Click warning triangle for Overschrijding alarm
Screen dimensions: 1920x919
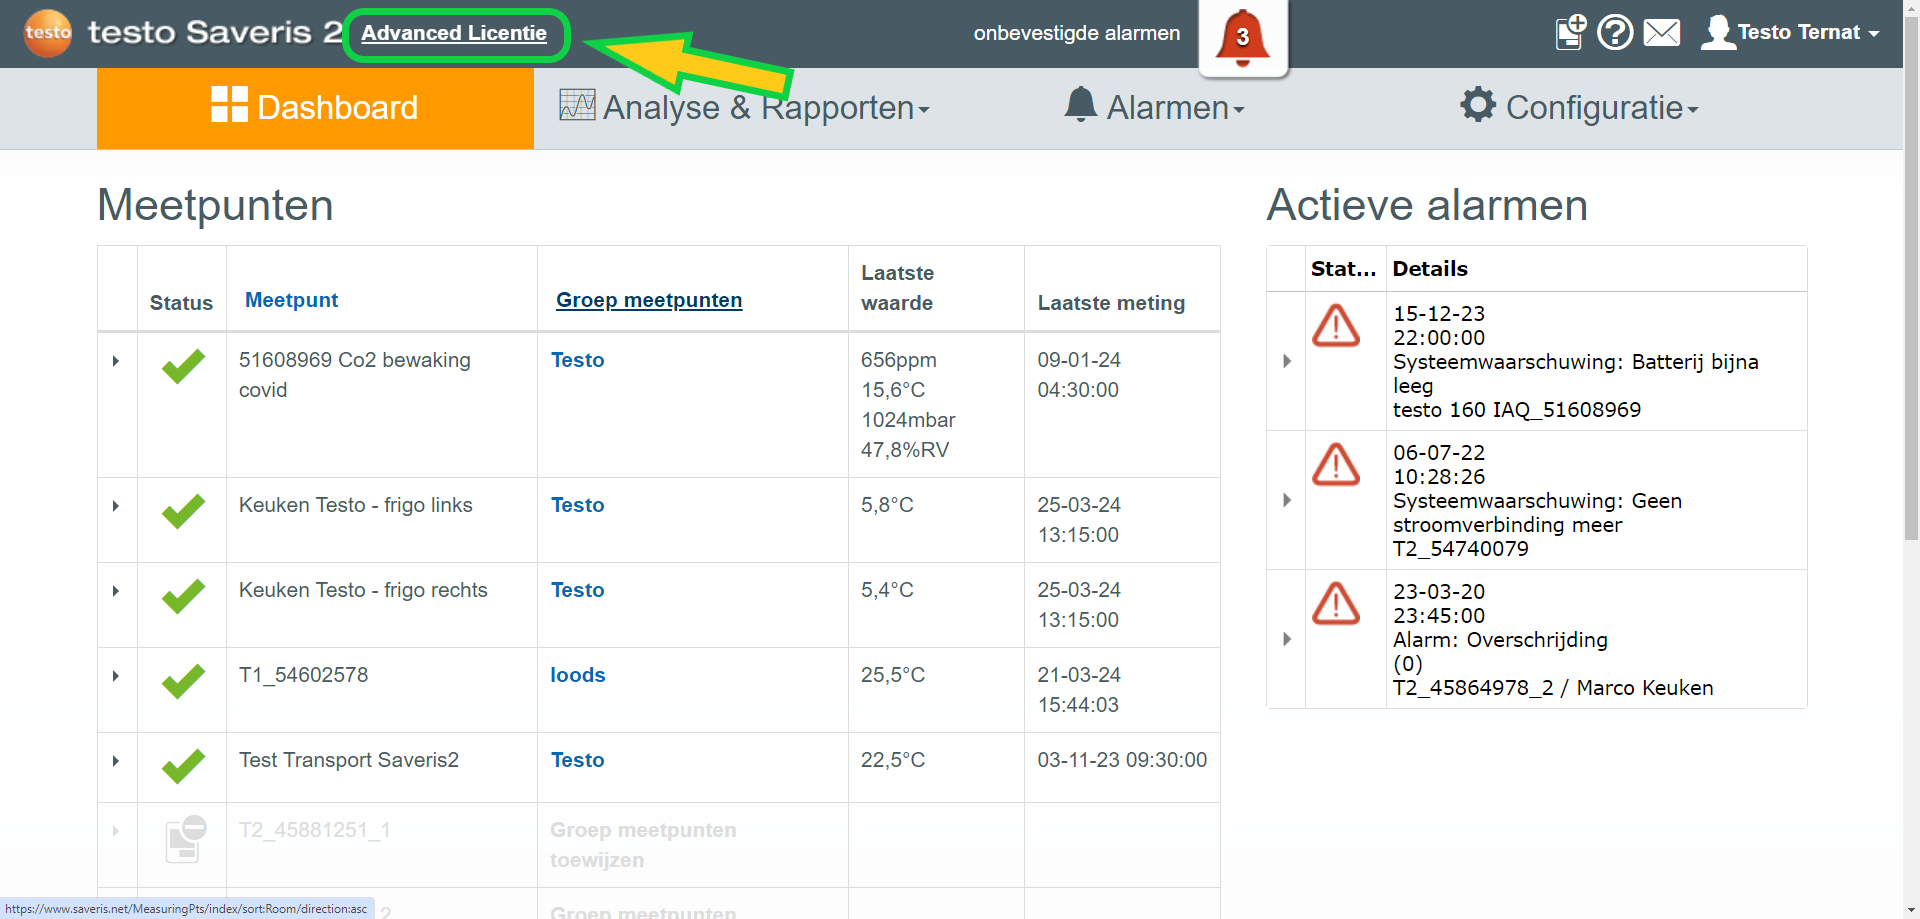[1336, 604]
